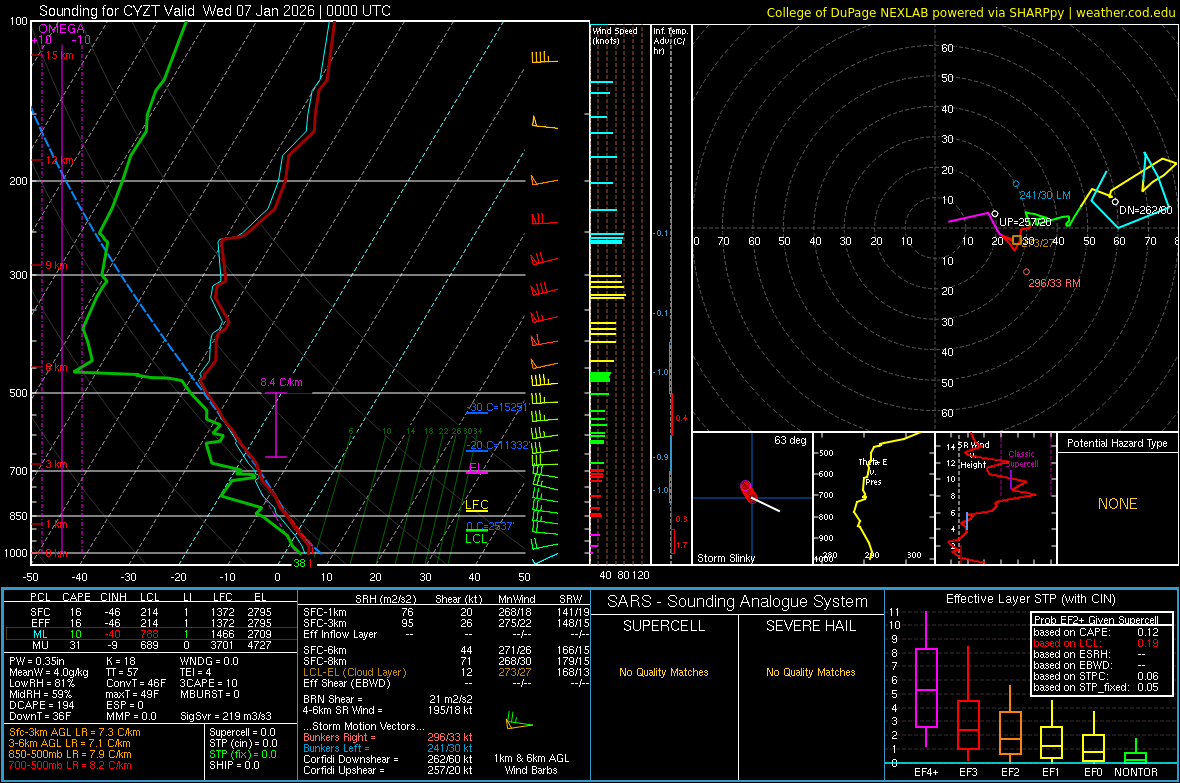Click the yellow LFC marker label

click(x=476, y=504)
